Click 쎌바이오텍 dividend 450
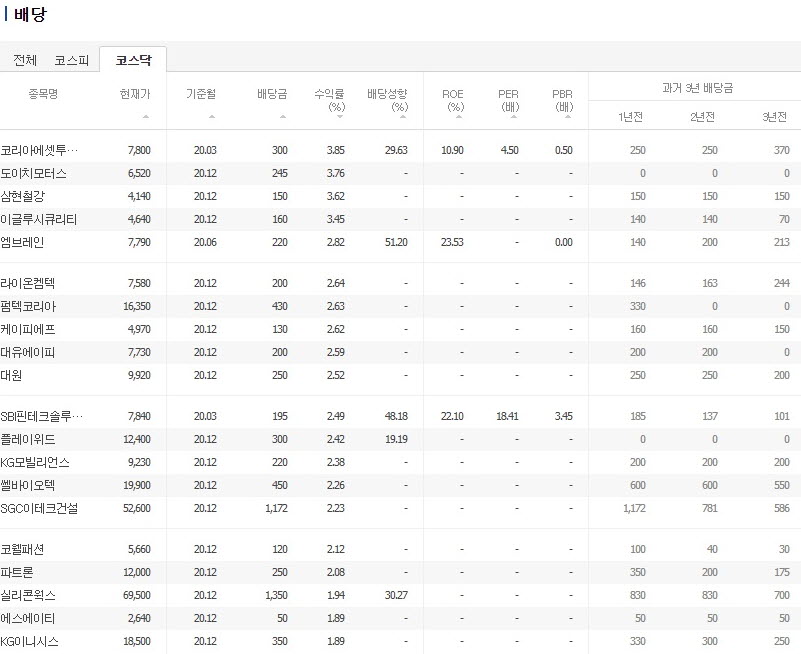This screenshot has height=654, width=801. point(279,485)
